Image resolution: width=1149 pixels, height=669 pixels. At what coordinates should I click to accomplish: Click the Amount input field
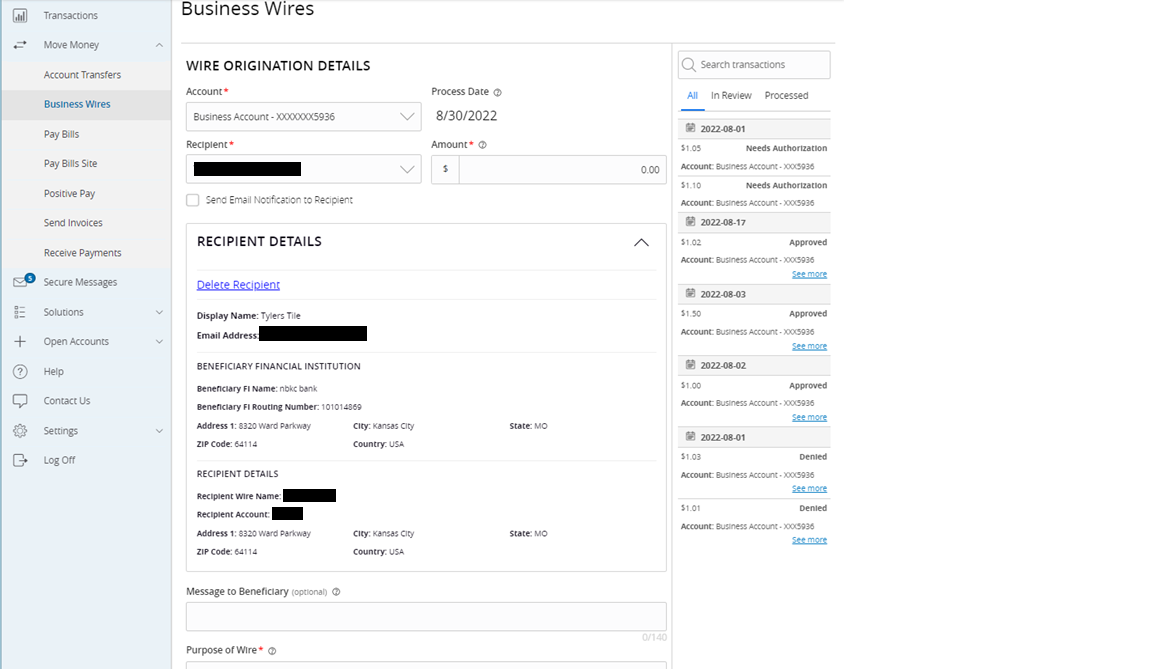[x=562, y=169]
